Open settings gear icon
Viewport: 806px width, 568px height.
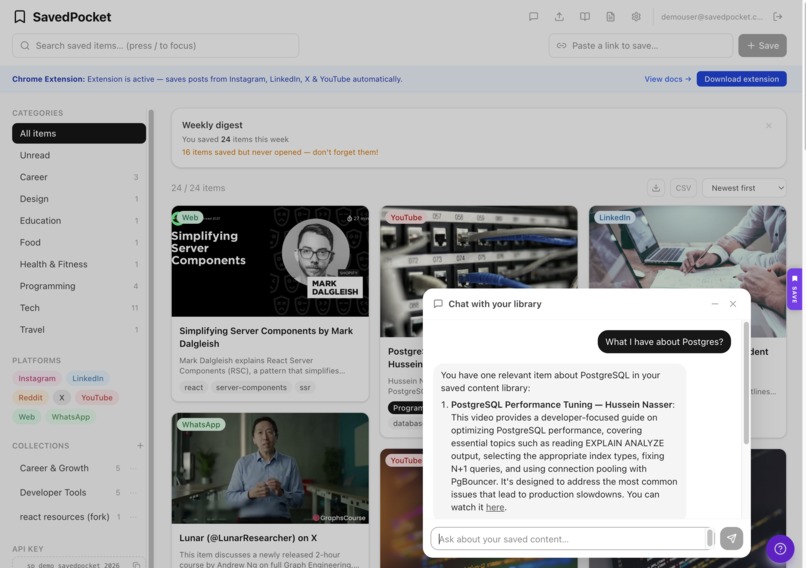tap(636, 16)
